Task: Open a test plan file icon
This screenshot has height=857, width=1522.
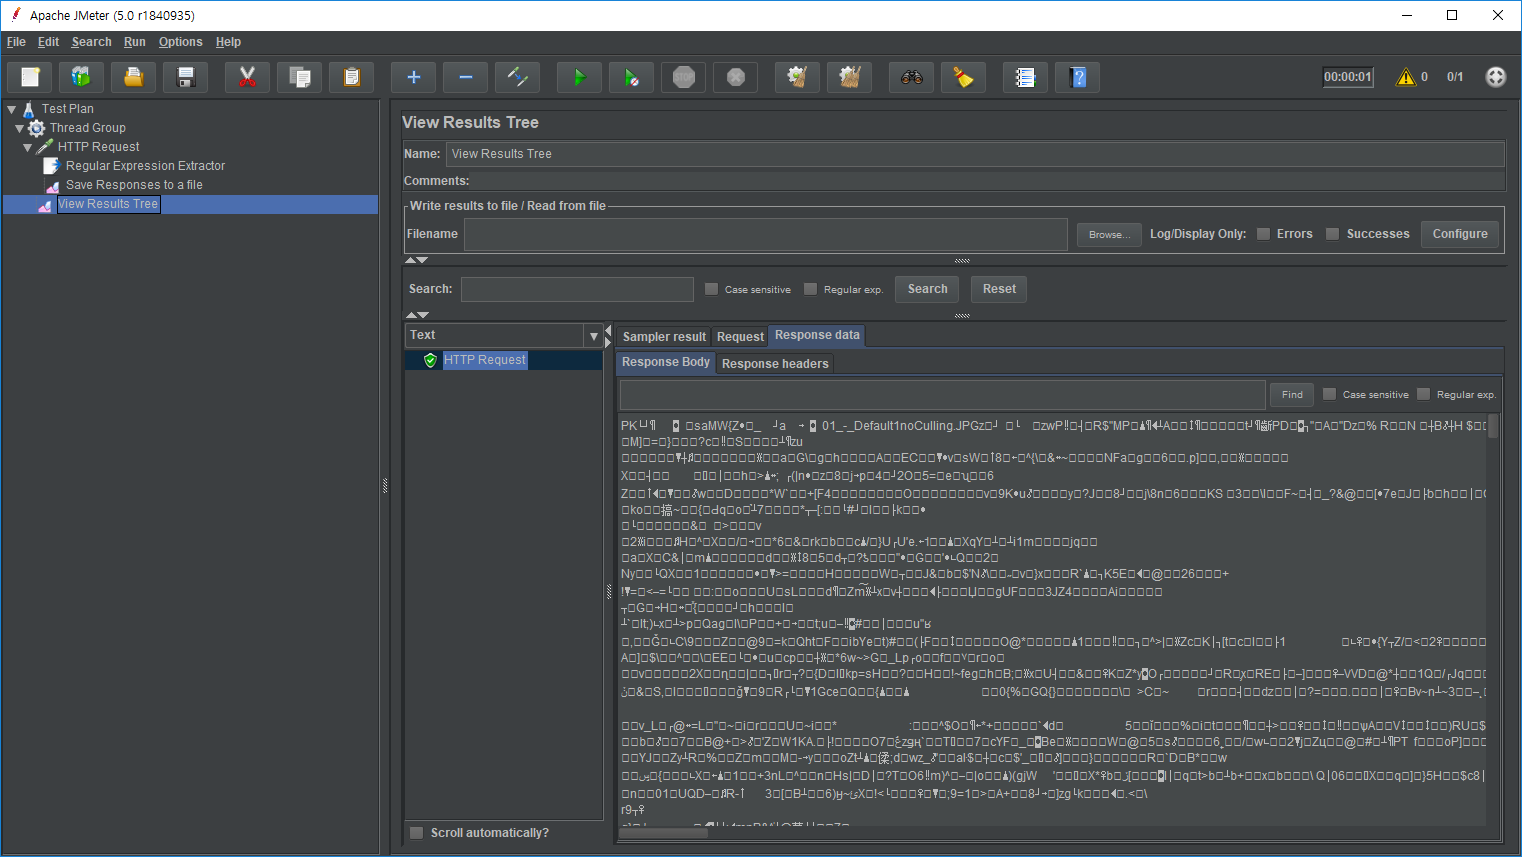Action: coord(134,77)
